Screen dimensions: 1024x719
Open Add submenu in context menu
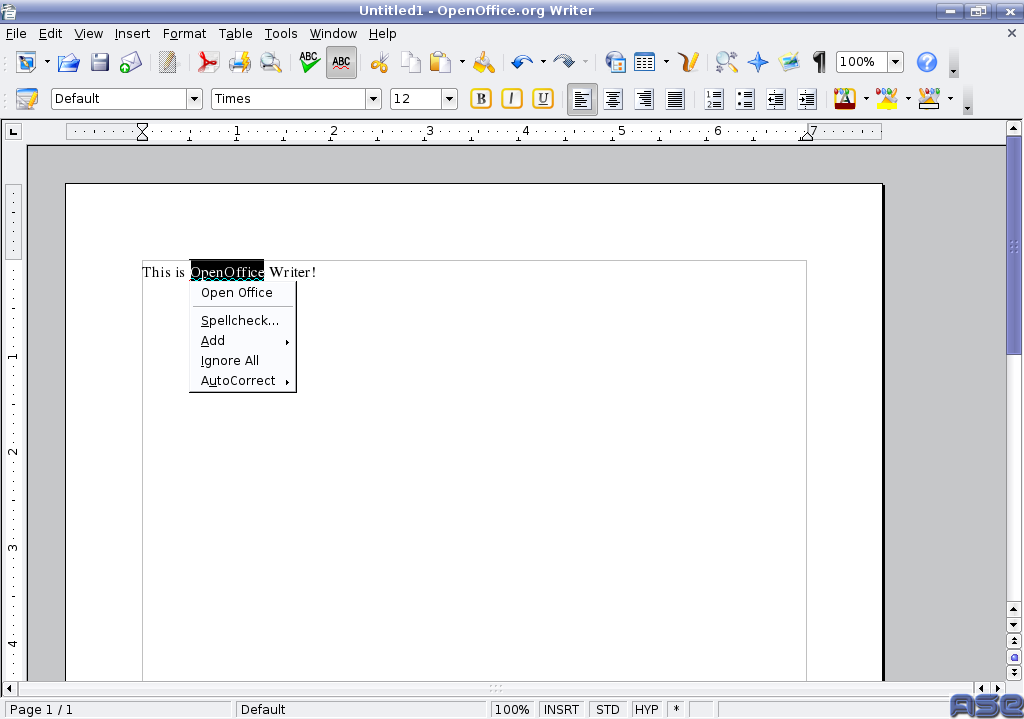[242, 341]
